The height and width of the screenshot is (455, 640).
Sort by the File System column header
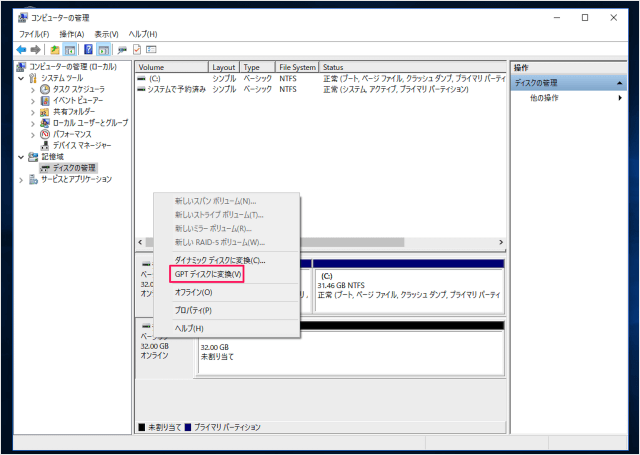coord(297,67)
